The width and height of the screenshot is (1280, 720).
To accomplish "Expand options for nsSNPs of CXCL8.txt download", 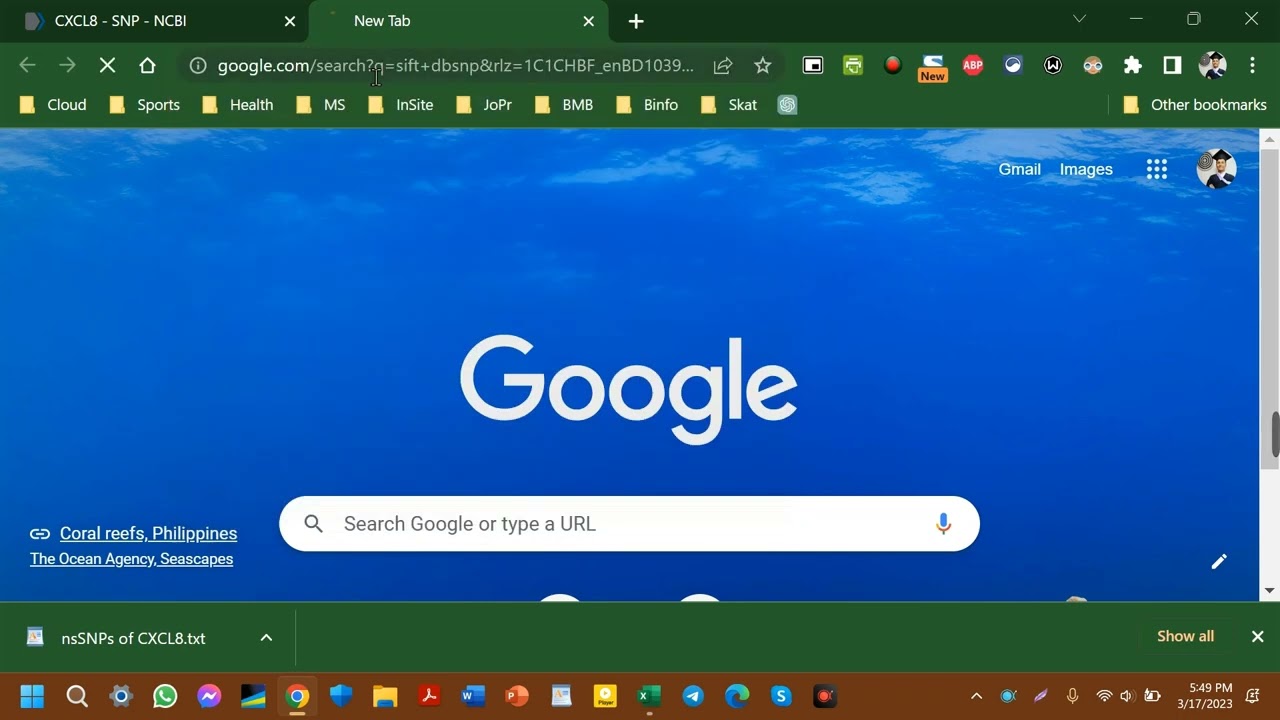I will (x=266, y=638).
